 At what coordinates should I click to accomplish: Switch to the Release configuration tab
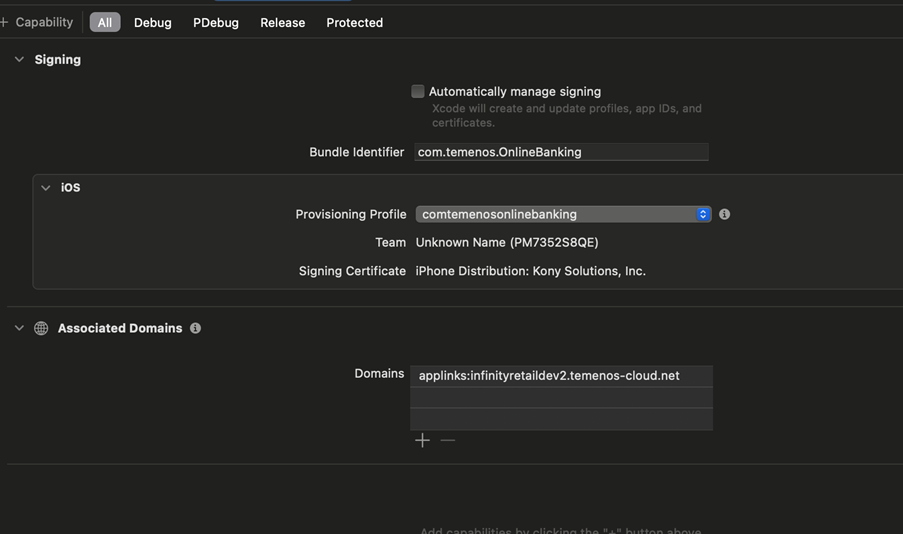coord(282,22)
